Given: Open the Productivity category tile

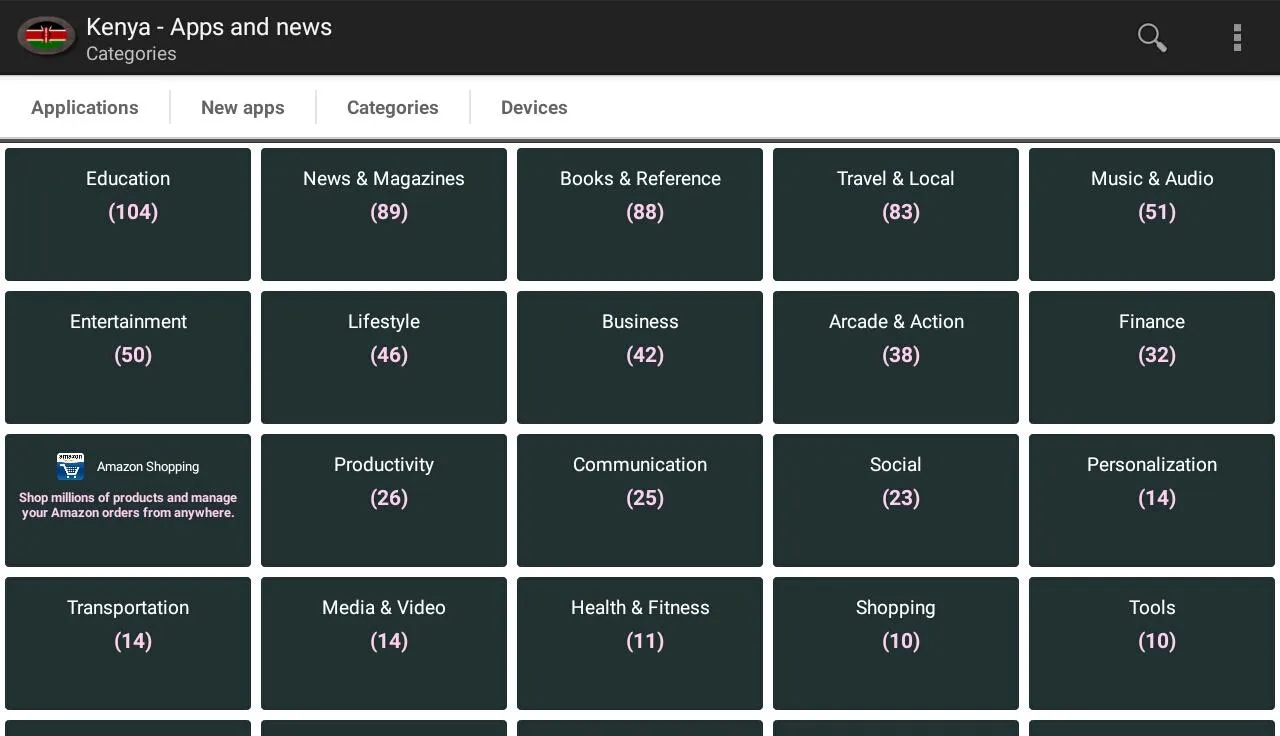Looking at the screenshot, I should 384,500.
